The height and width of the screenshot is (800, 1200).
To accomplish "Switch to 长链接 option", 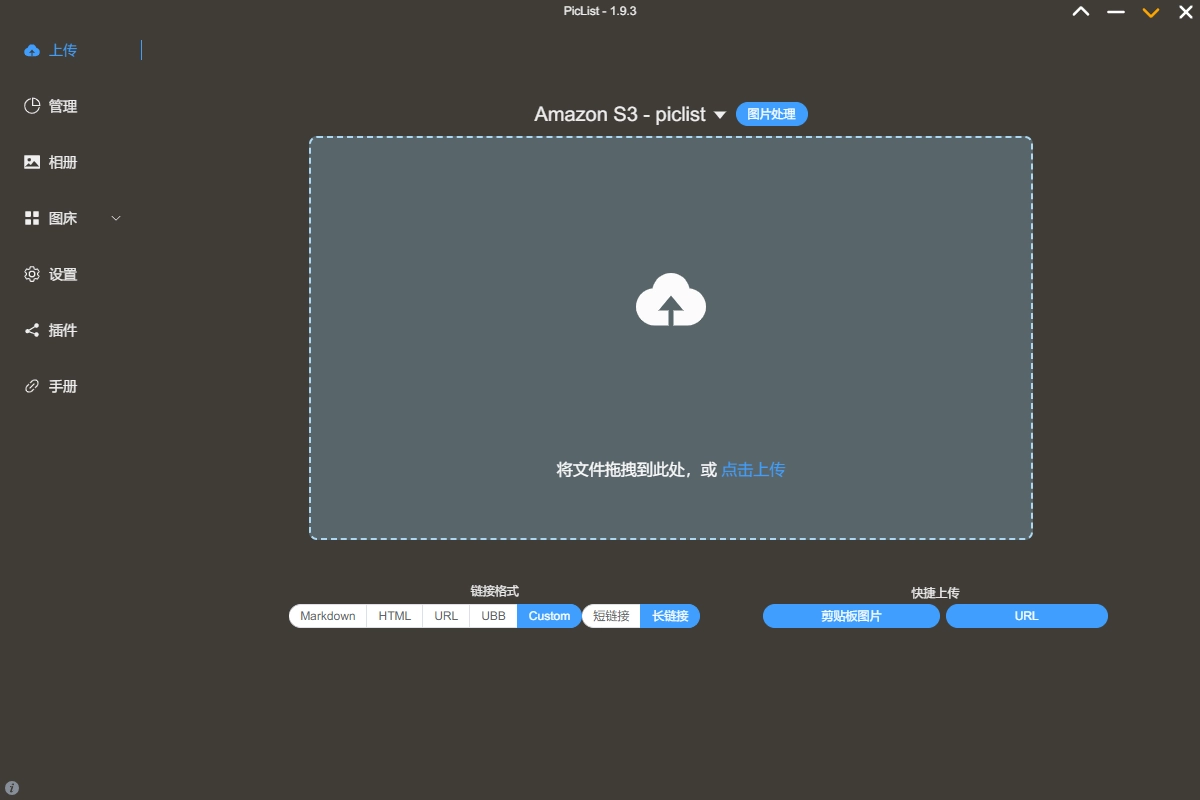I will click(x=670, y=616).
